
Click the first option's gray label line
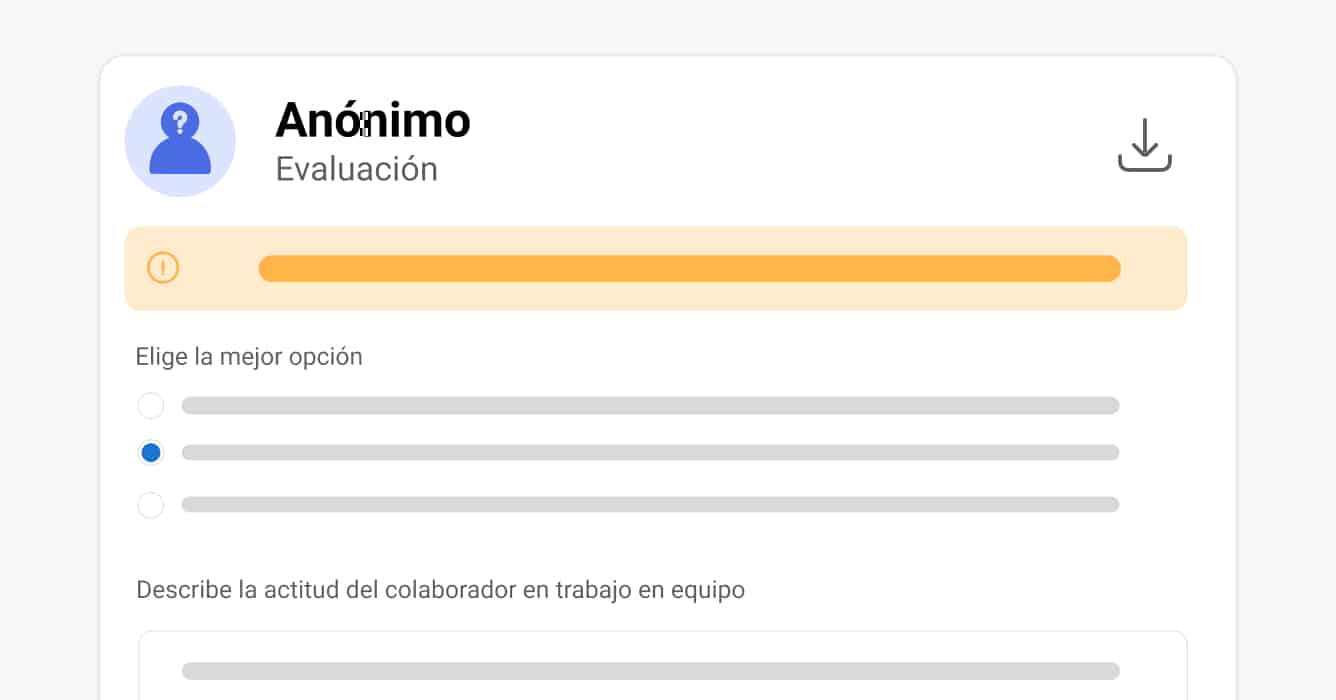pos(650,406)
